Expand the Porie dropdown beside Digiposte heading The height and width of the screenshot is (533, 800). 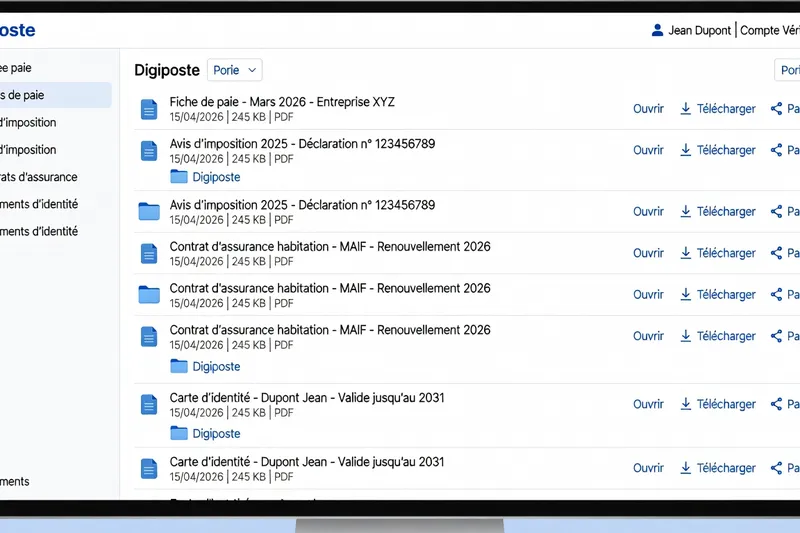click(235, 70)
